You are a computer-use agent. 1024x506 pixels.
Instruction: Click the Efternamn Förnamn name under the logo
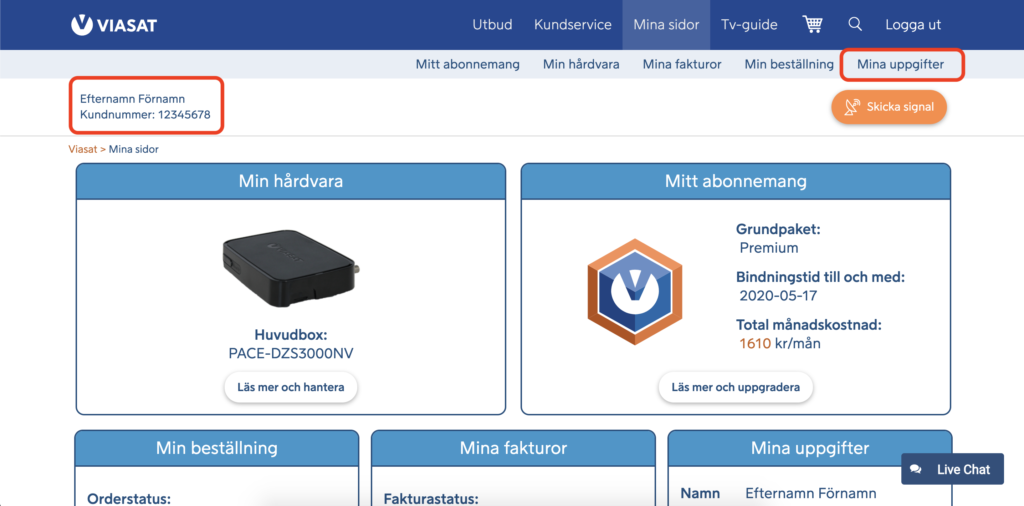[x=133, y=99]
